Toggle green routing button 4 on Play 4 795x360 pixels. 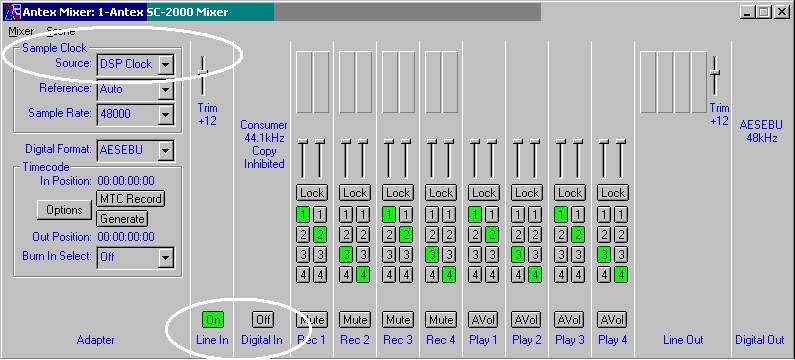pos(621,275)
